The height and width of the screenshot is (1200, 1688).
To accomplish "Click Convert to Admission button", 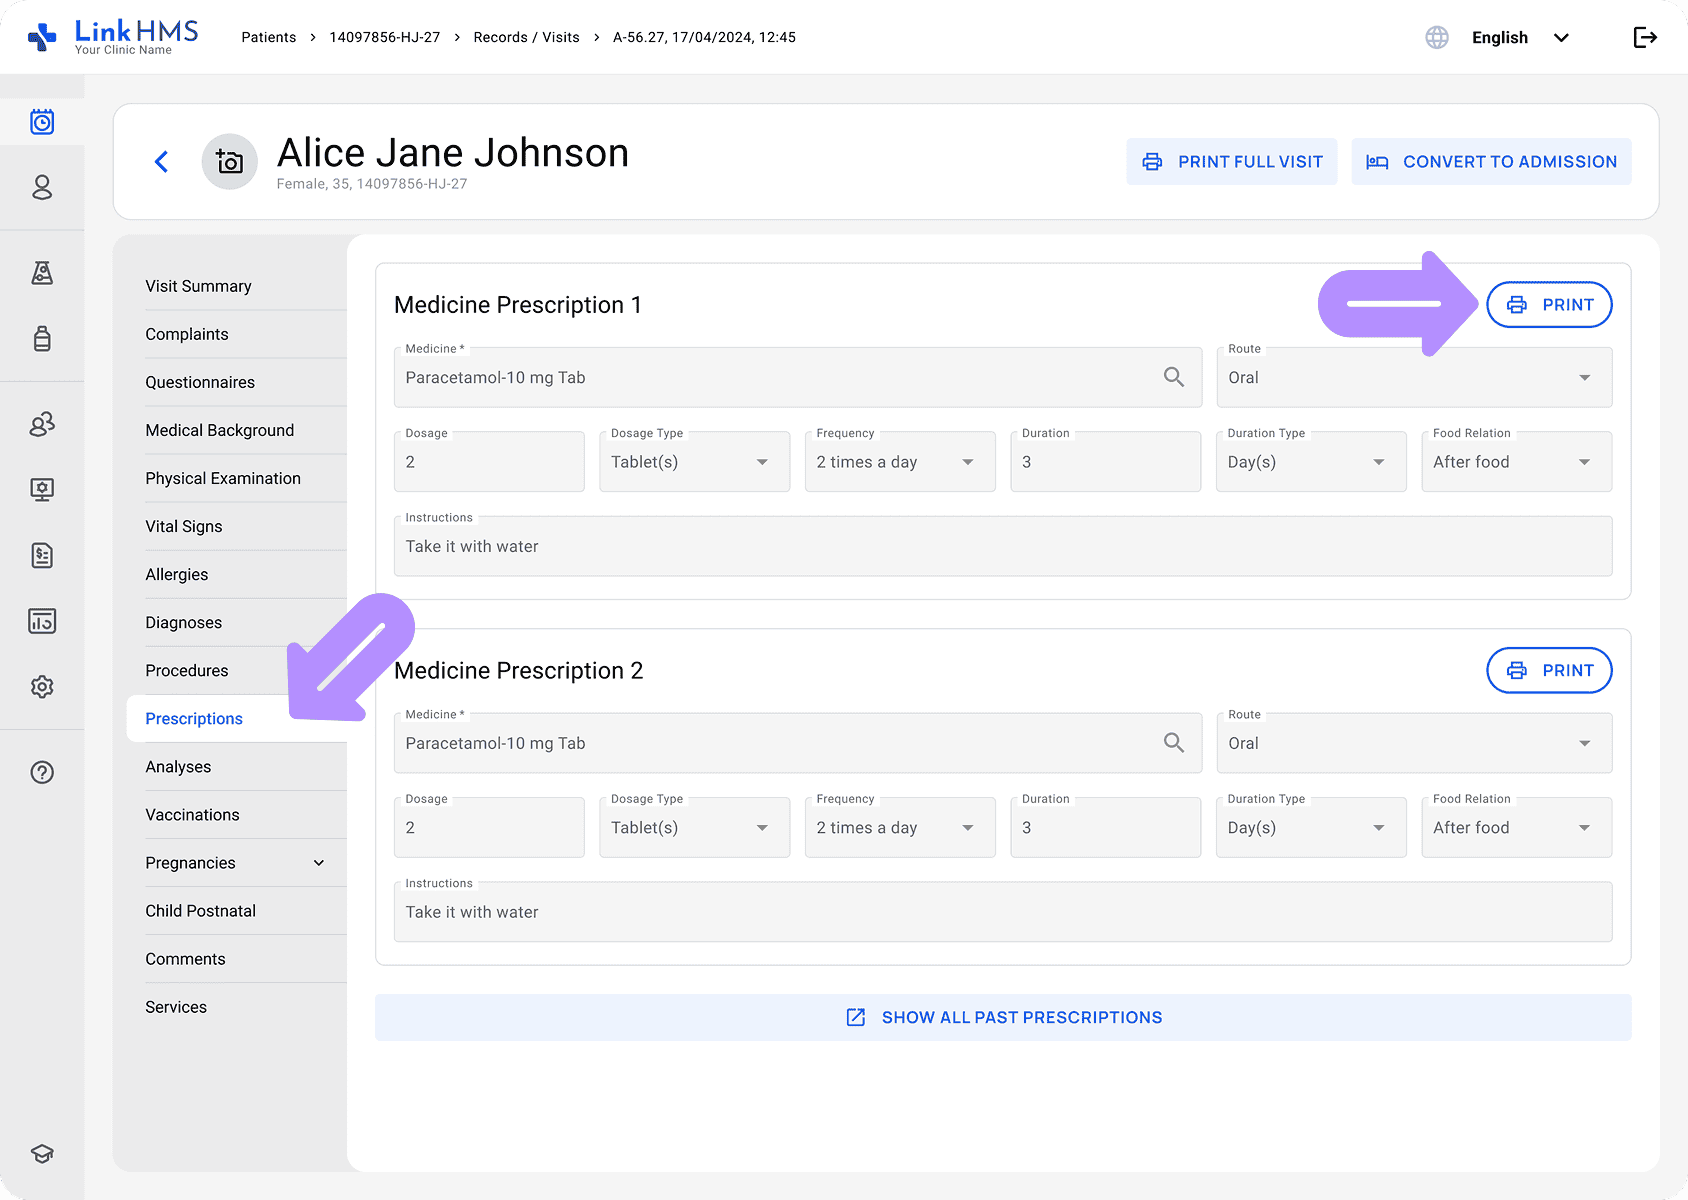I will pos(1491,162).
